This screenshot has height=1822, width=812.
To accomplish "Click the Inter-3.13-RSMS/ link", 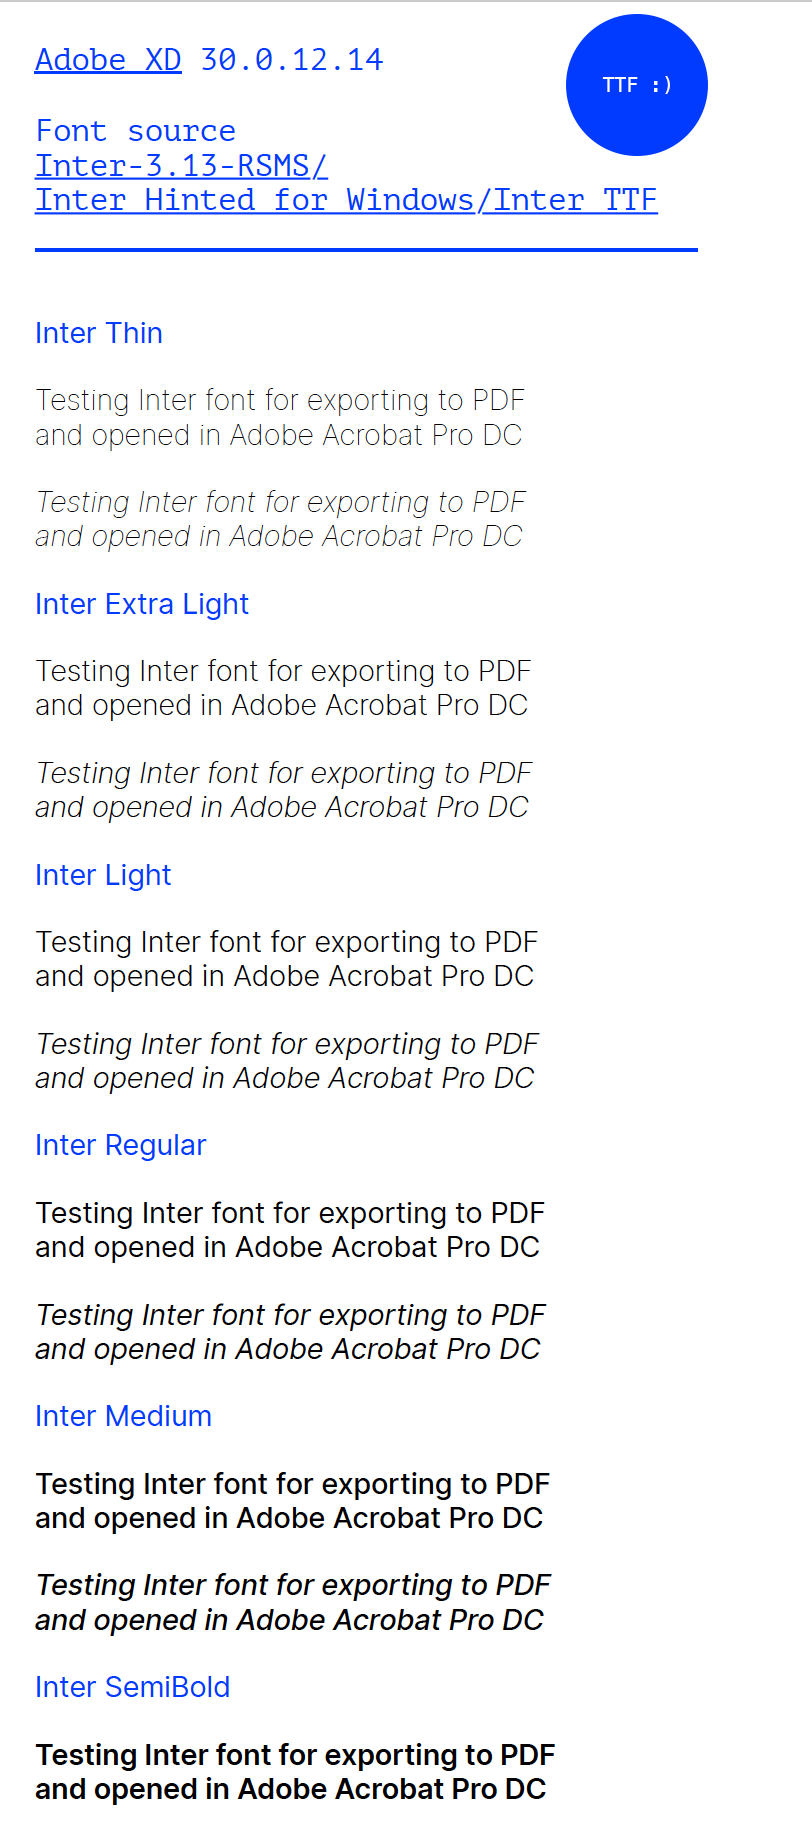I will [181, 166].
